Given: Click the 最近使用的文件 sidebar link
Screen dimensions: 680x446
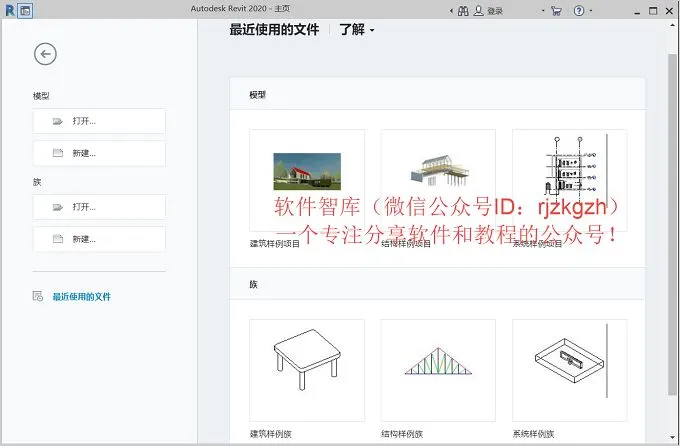Looking at the screenshot, I should [82, 297].
